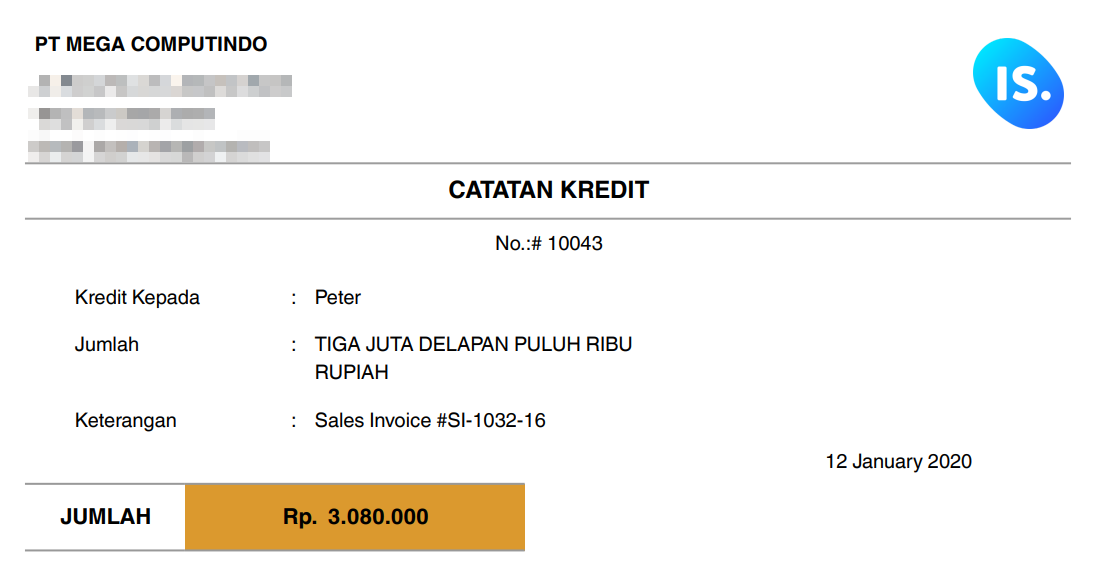The height and width of the screenshot is (579, 1109).
Task: Click the third blurred address line
Action: click(x=149, y=151)
